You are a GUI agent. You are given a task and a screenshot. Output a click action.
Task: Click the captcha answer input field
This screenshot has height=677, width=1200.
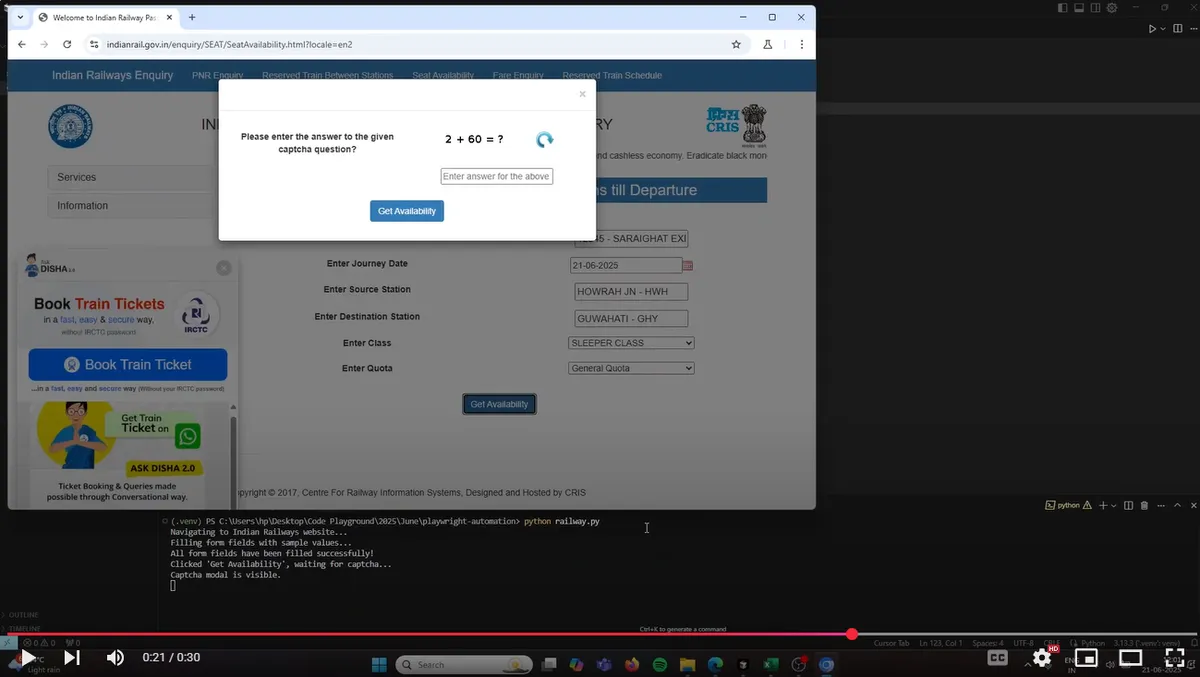(x=496, y=176)
